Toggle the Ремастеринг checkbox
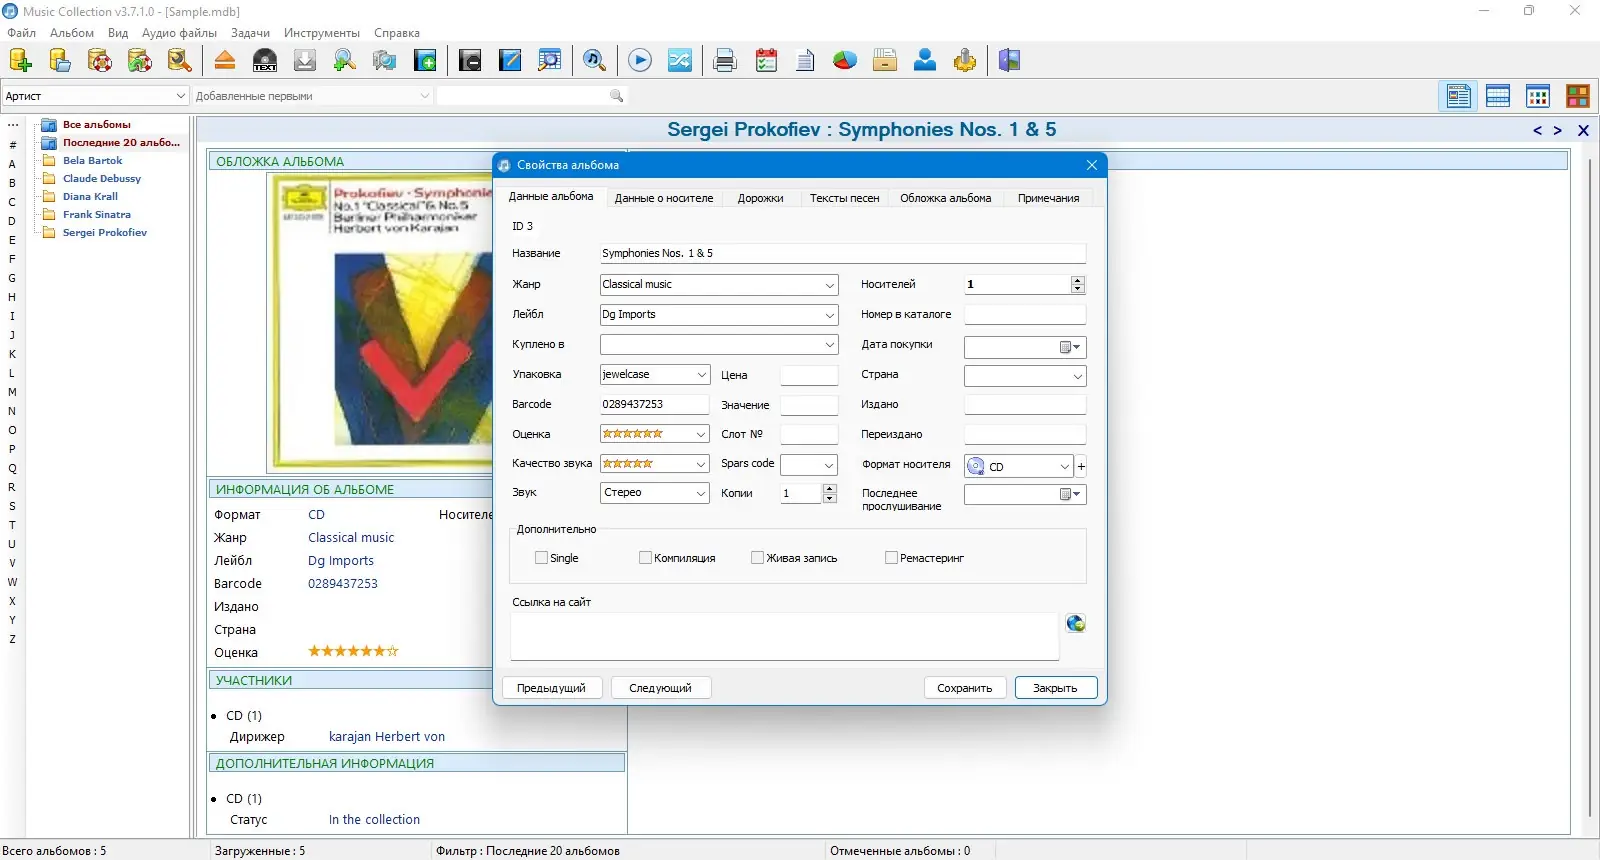Screen dimensions: 1600x860 pos(891,558)
